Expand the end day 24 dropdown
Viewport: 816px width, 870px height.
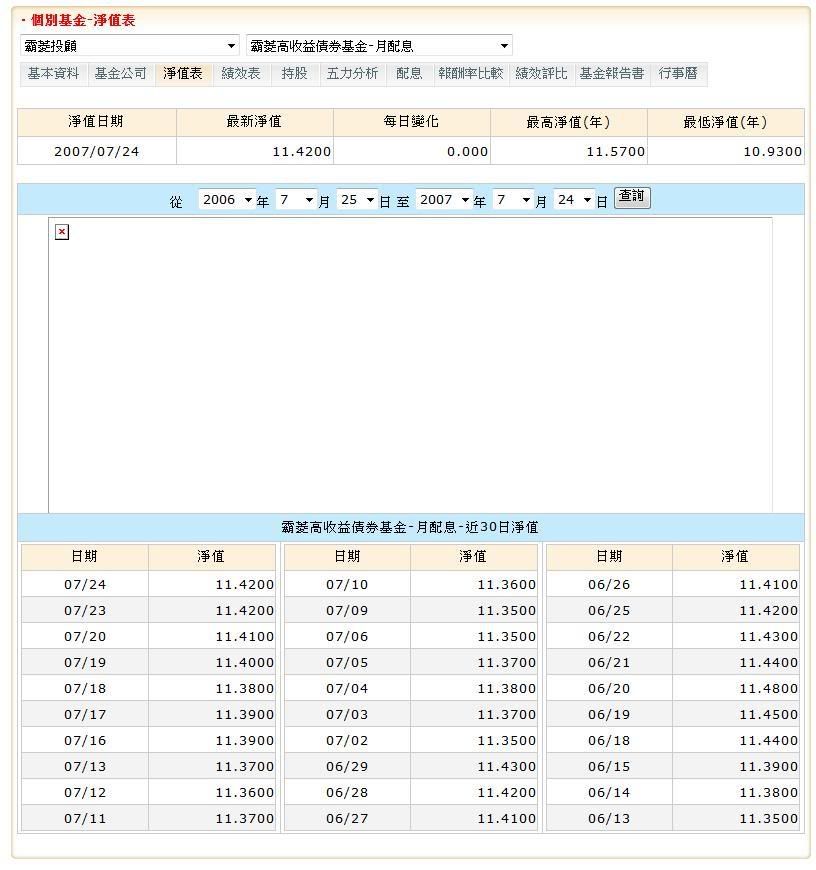[574, 200]
